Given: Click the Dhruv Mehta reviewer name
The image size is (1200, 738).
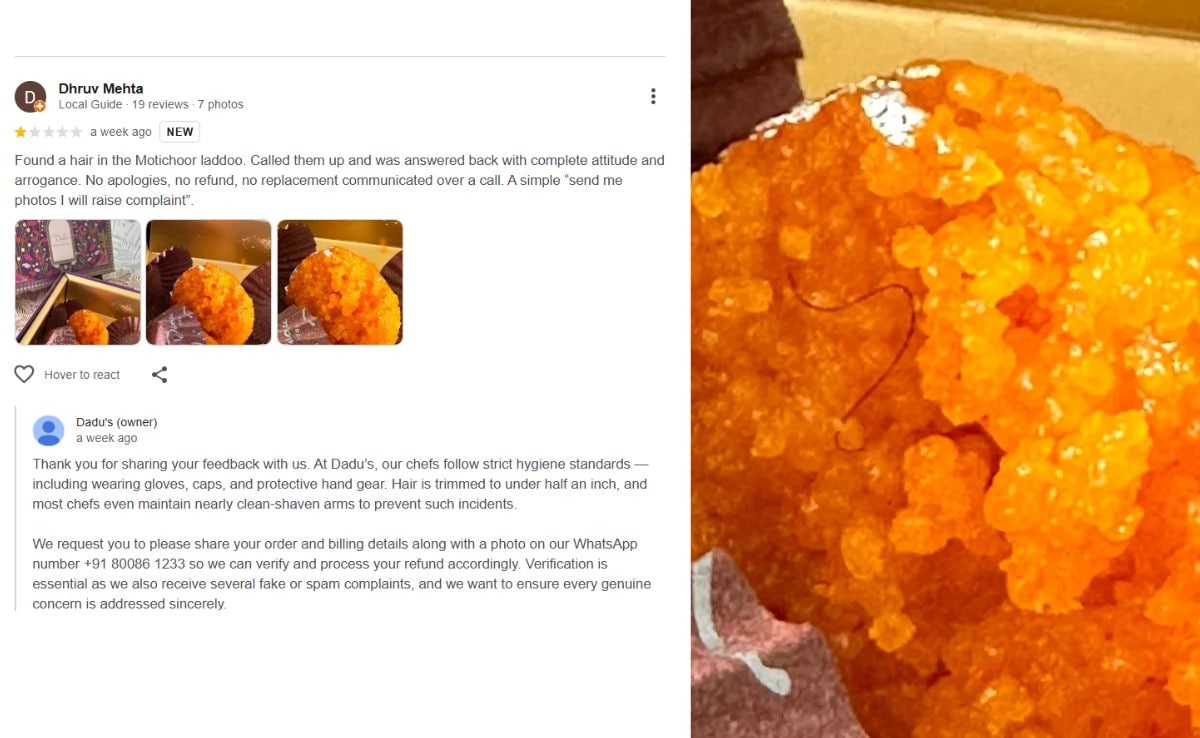Looking at the screenshot, I should tap(101, 88).
